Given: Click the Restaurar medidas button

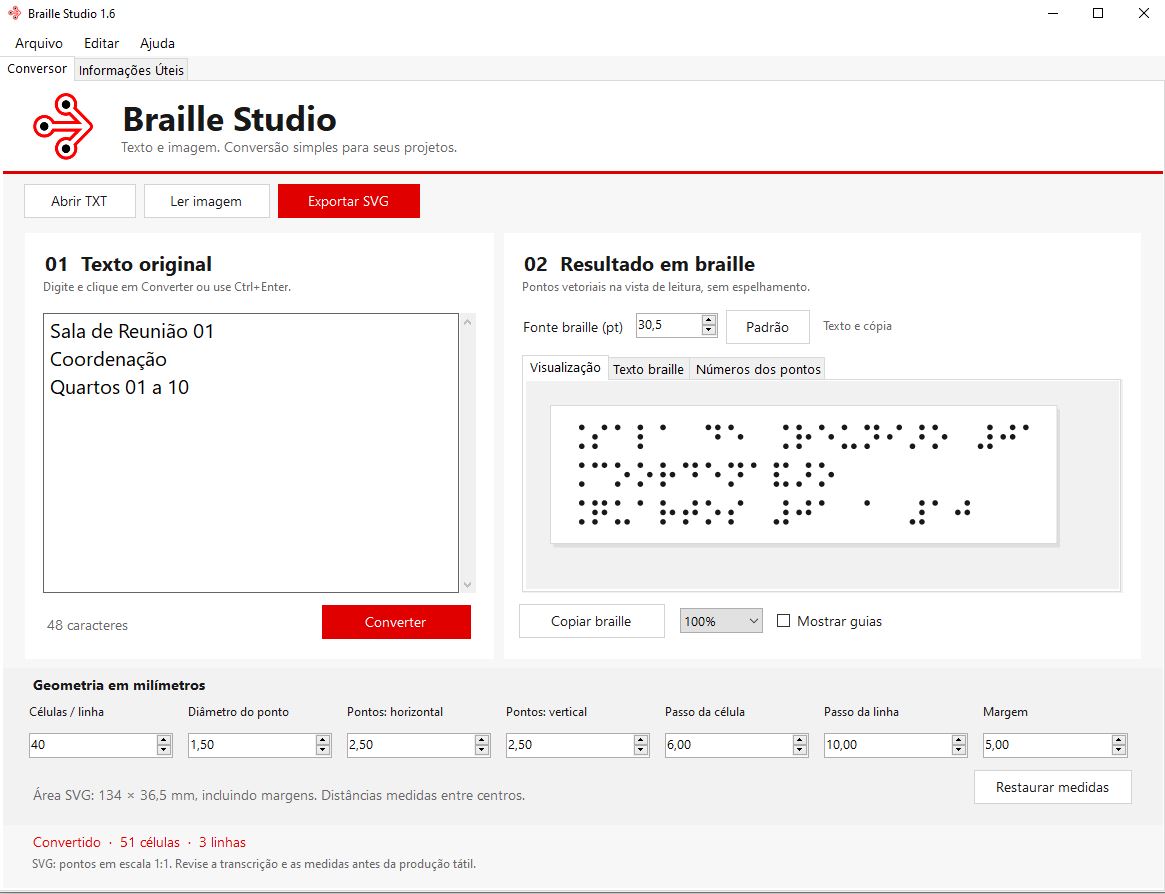Looking at the screenshot, I should 1052,787.
